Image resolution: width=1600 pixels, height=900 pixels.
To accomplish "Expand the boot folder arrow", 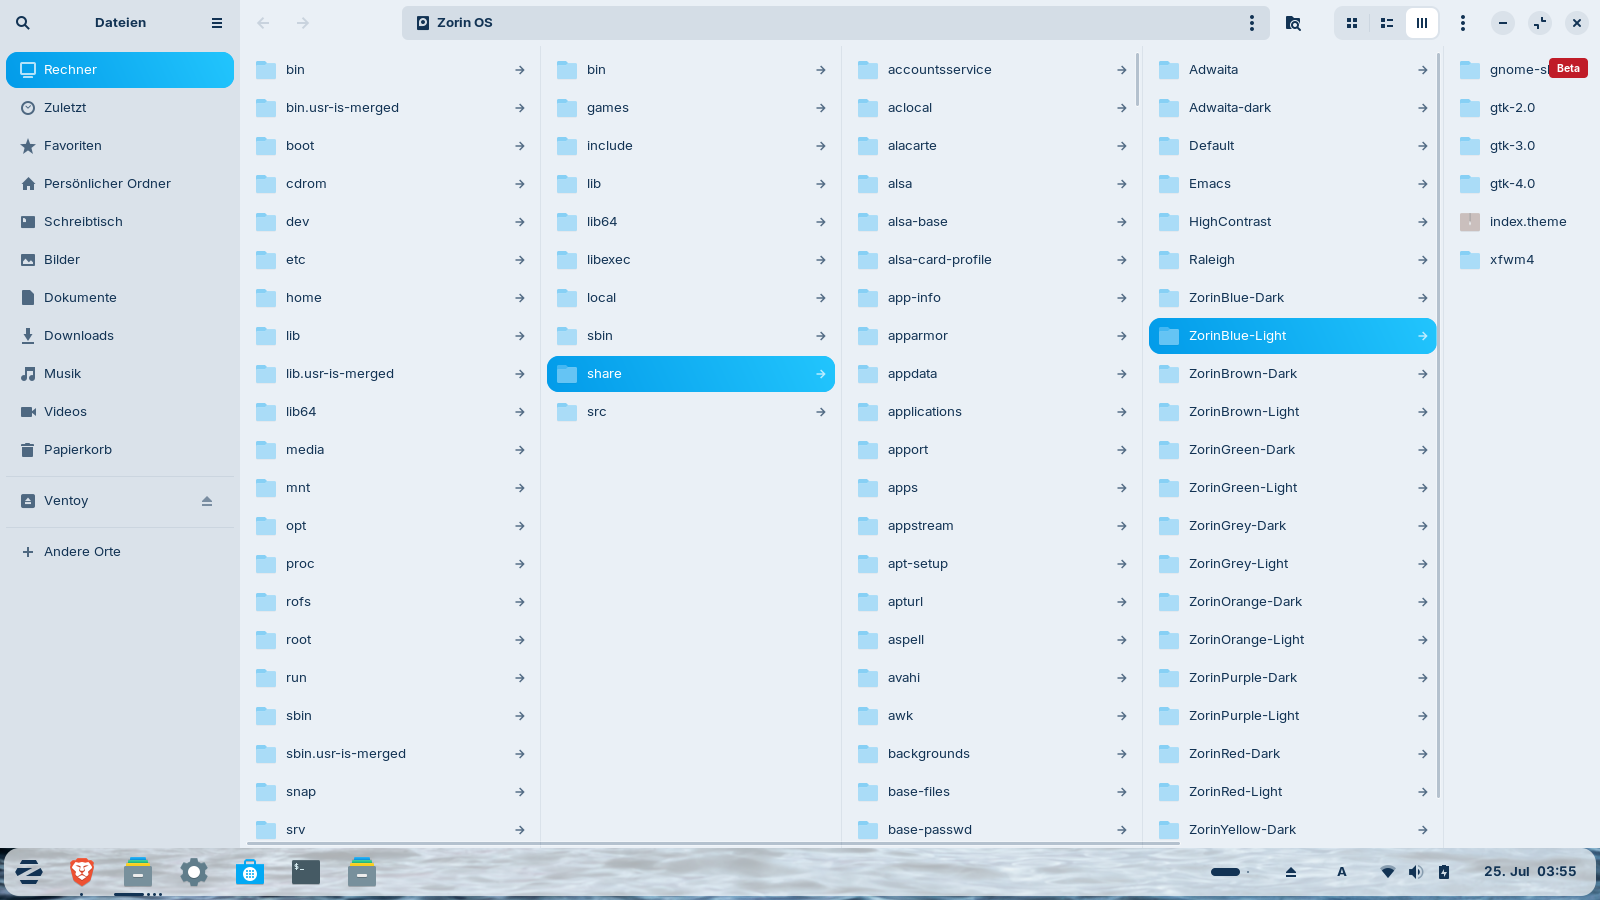I will tap(520, 146).
